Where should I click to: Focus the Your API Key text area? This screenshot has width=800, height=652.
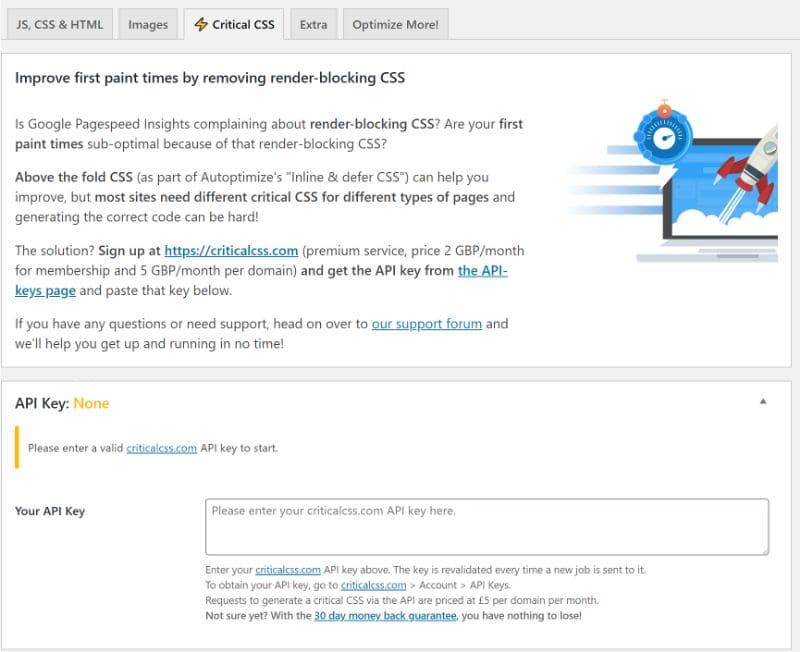(x=486, y=526)
